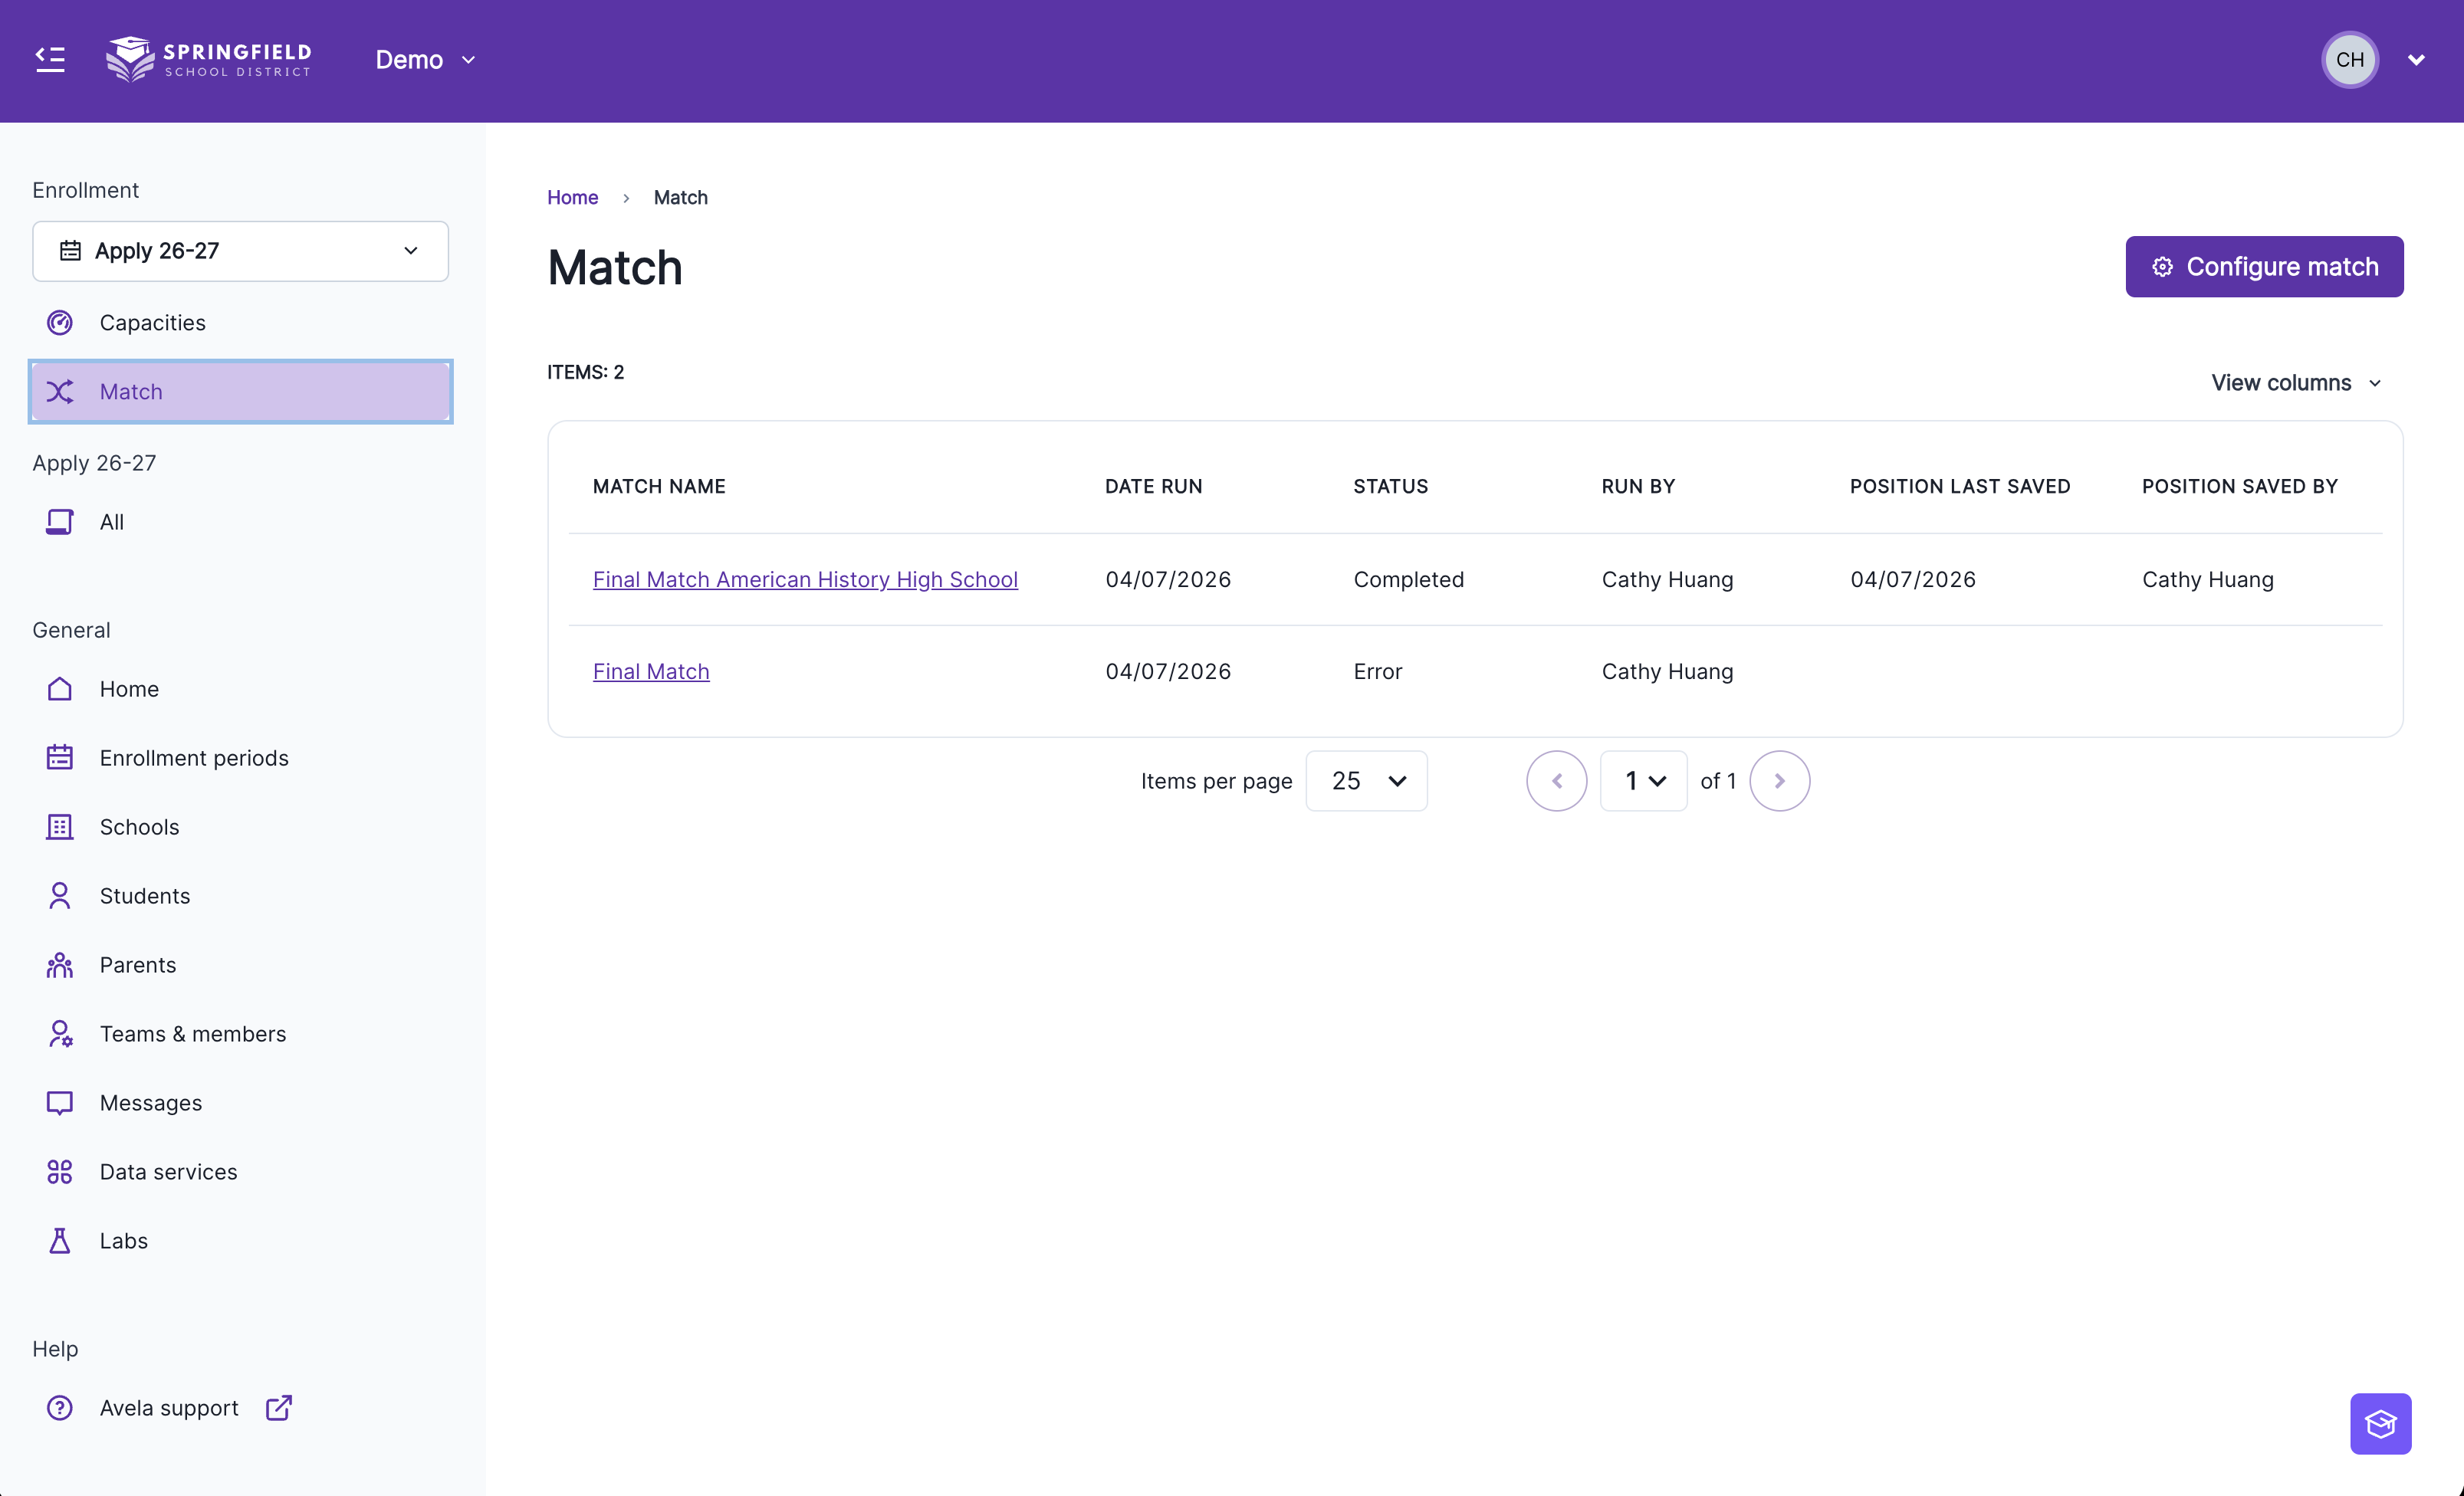Open Final Match American History High School
The height and width of the screenshot is (1496, 2464).
pos(805,580)
